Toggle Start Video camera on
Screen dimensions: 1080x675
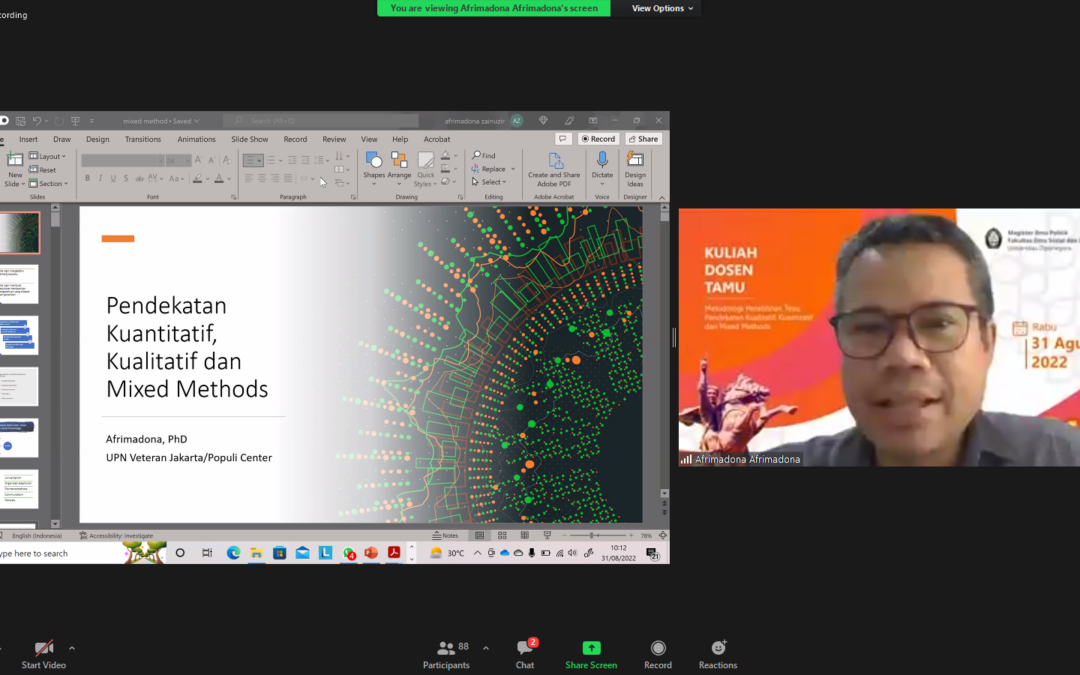[43, 653]
